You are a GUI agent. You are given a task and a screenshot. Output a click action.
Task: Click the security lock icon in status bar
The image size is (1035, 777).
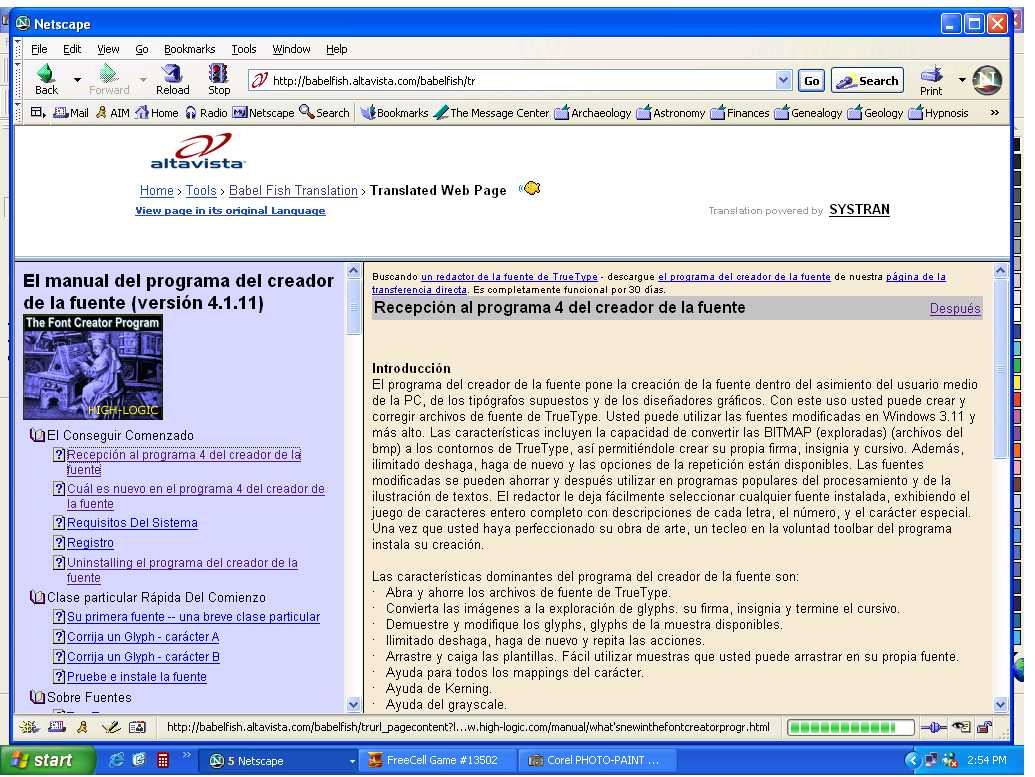pos(985,727)
